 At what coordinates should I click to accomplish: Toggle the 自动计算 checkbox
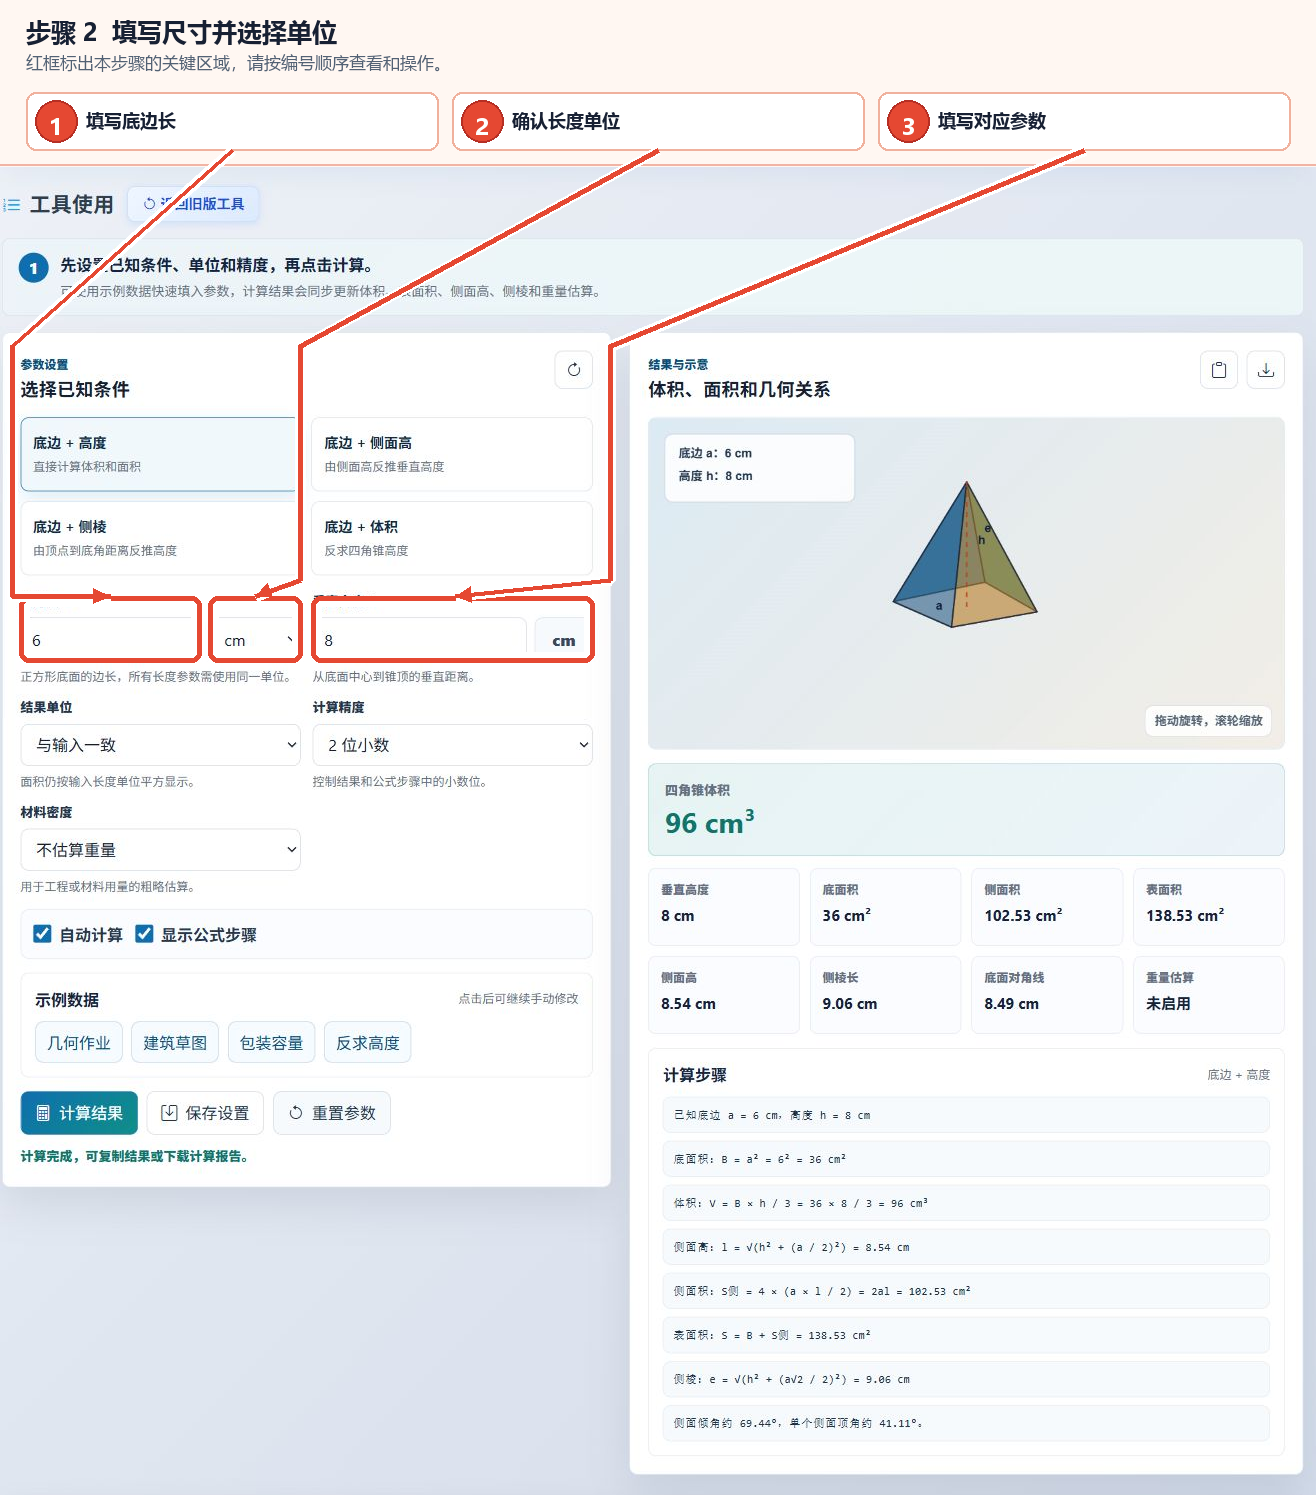[42, 934]
